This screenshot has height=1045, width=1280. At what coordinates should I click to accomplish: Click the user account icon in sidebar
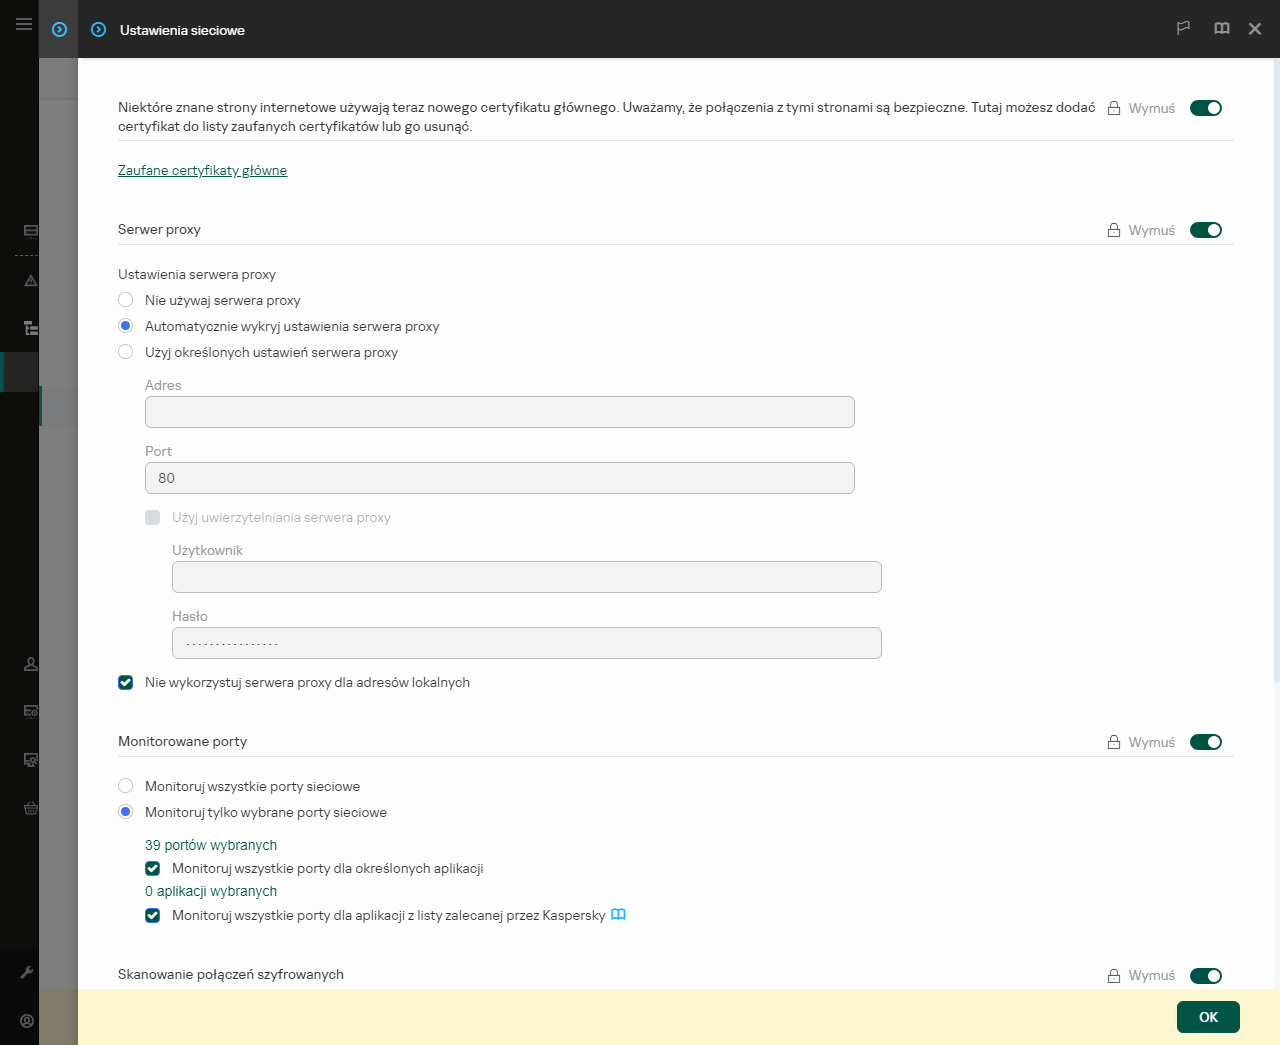pos(30,663)
